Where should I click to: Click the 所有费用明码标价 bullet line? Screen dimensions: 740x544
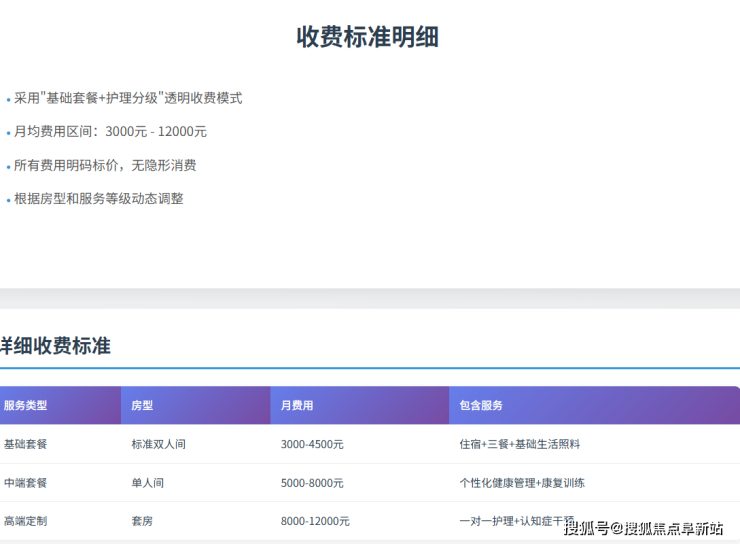105,165
